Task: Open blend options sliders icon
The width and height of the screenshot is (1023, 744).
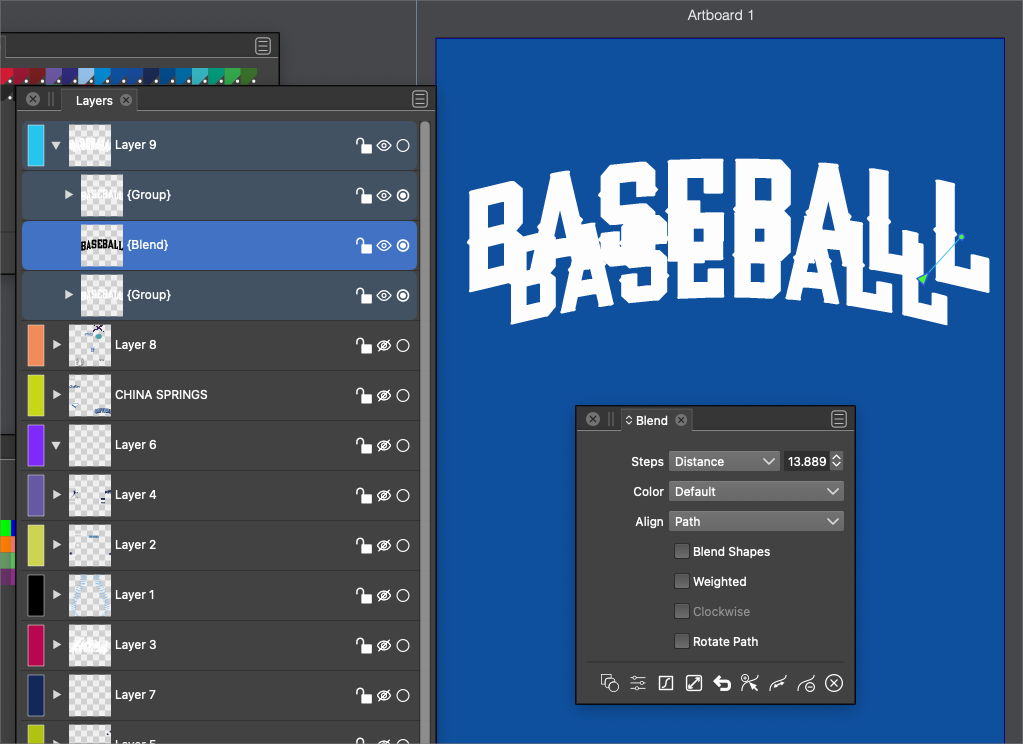Action: [637, 684]
